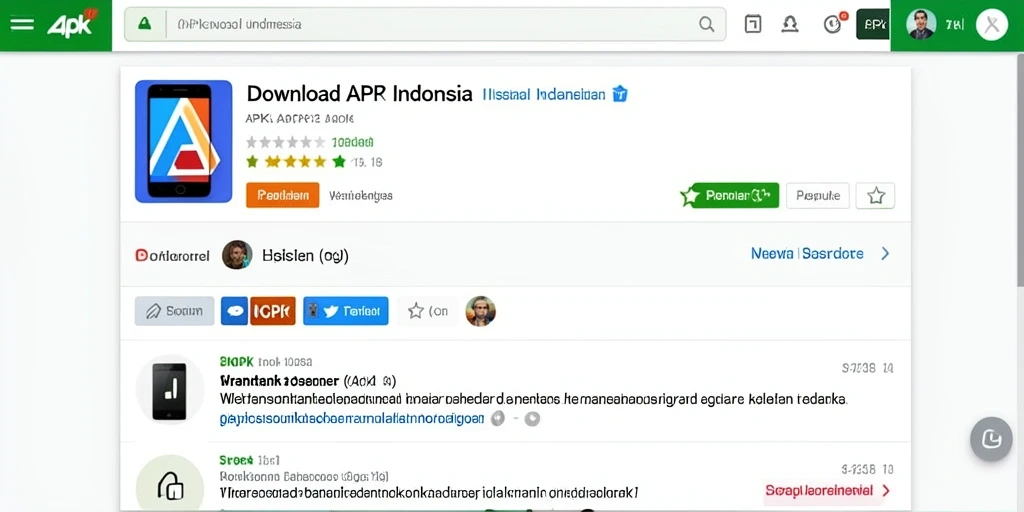This screenshot has width=1024, height=512.
Task: Click the magnifier search icon
Action: point(707,25)
